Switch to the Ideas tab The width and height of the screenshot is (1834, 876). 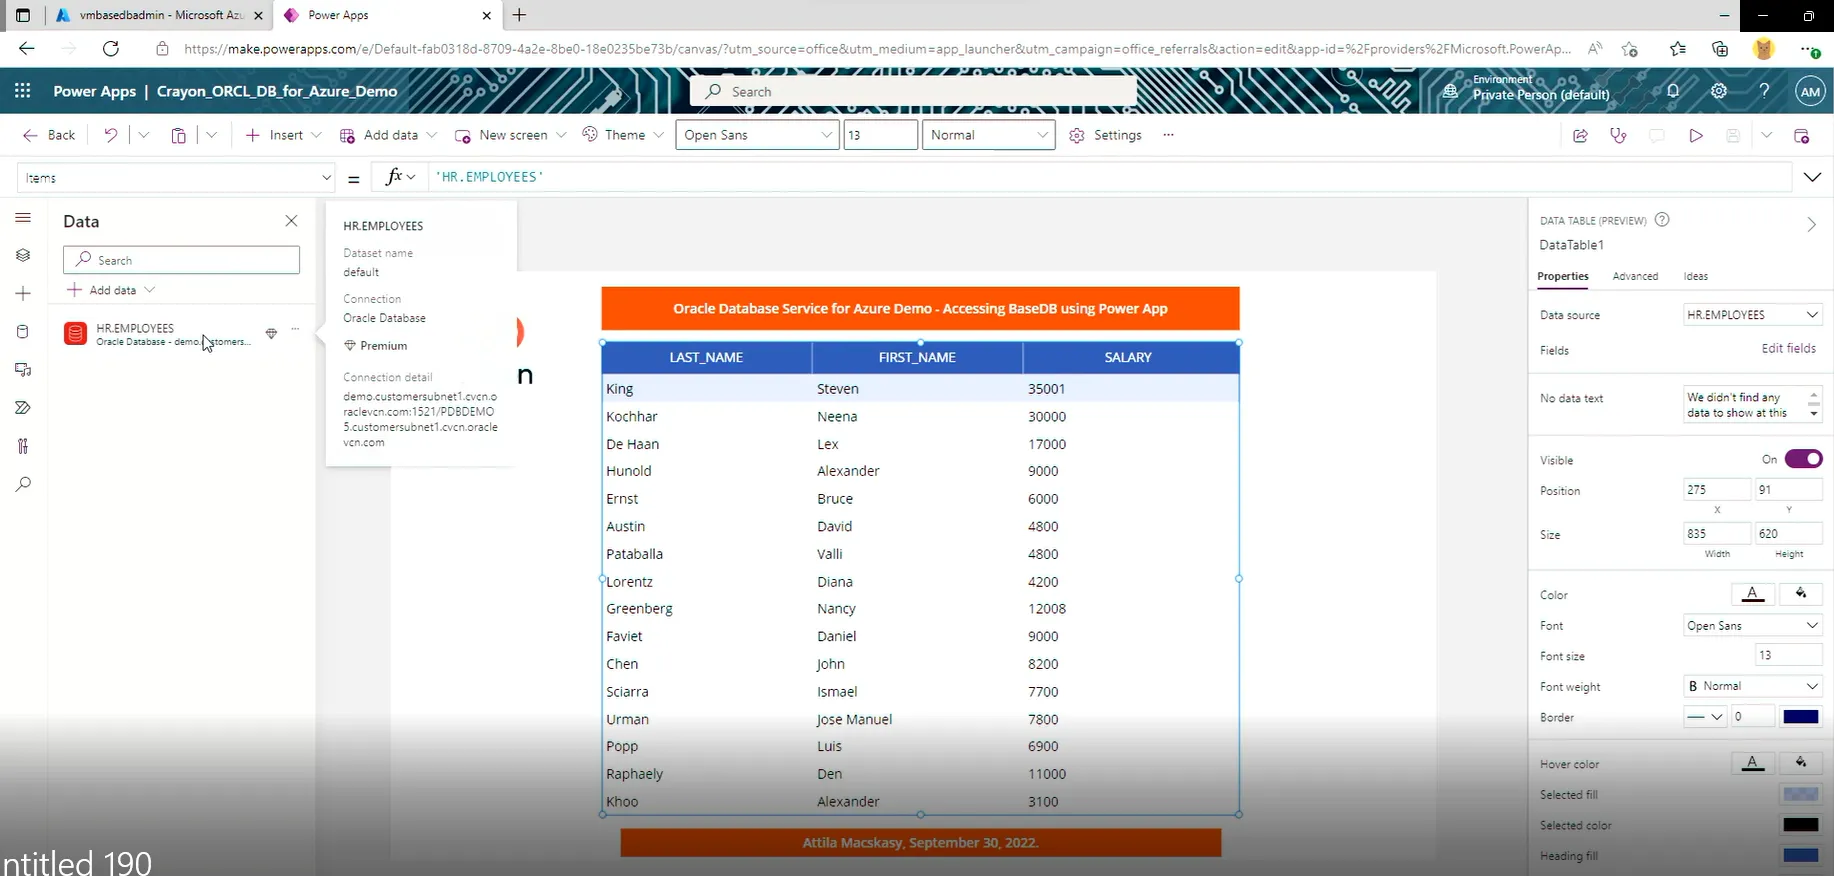click(x=1695, y=276)
